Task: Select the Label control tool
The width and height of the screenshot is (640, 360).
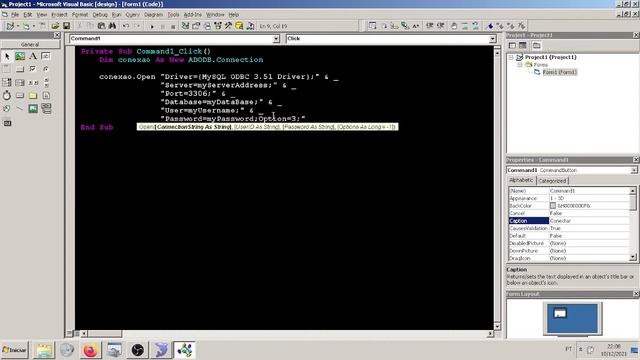Action: (x=33, y=56)
